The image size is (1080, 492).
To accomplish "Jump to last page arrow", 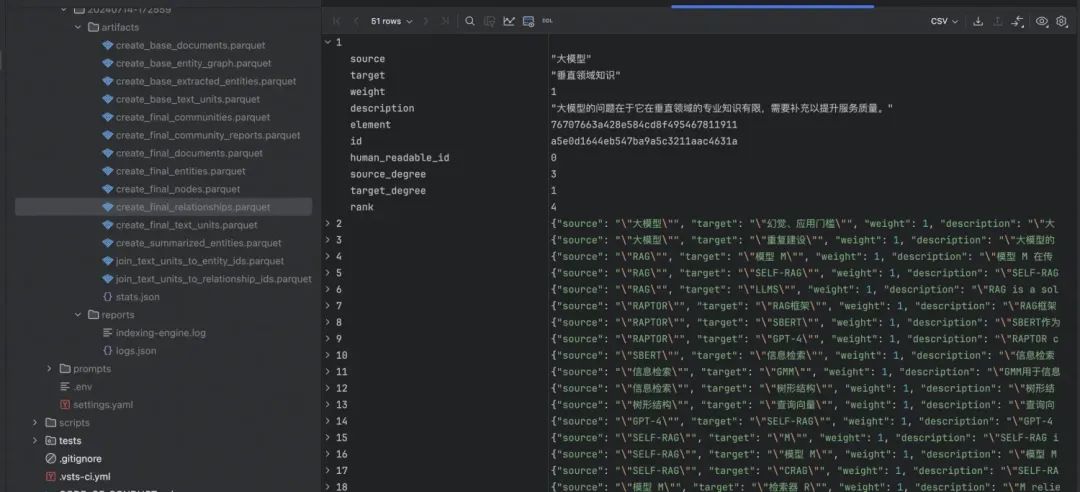I will [x=445, y=21].
